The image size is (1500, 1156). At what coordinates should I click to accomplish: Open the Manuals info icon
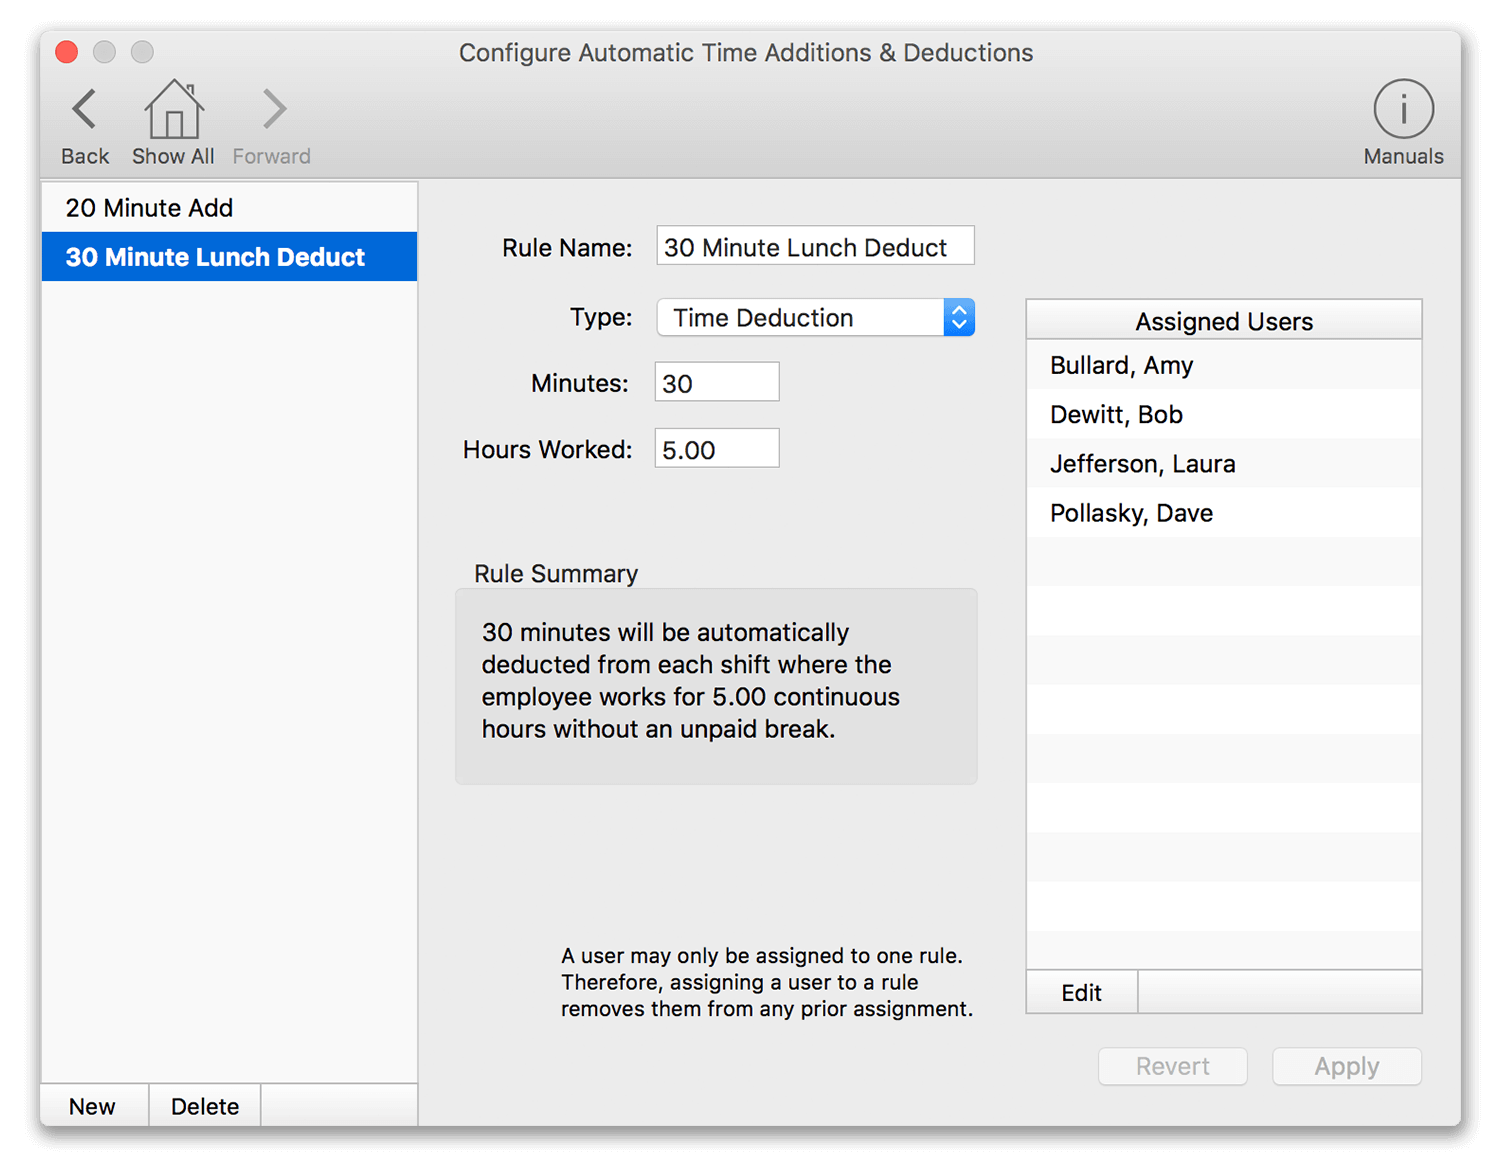(x=1403, y=108)
